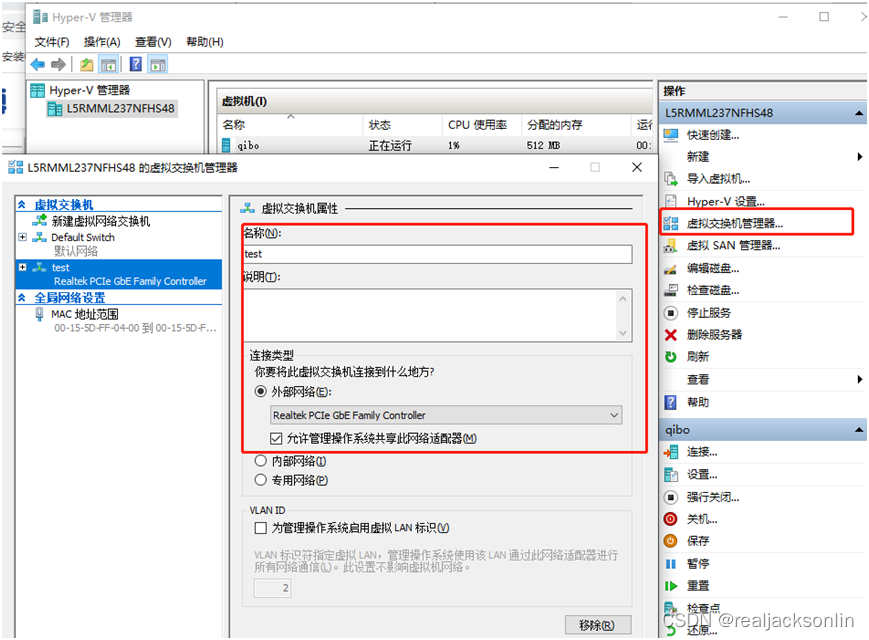Click the Inspect Disk icon
Screen dimensions: 869x640
671,290
